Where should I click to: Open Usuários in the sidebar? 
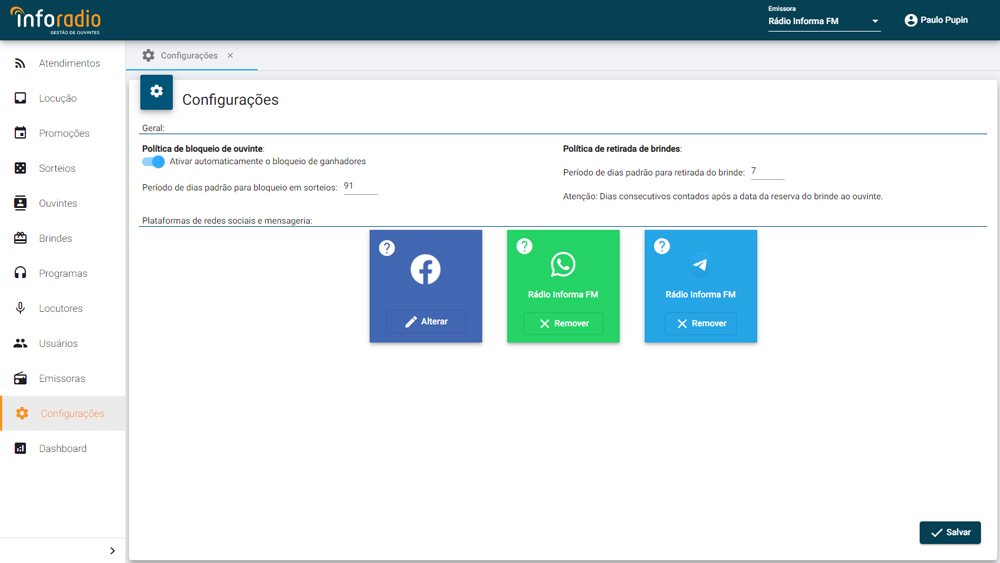pos(62,343)
